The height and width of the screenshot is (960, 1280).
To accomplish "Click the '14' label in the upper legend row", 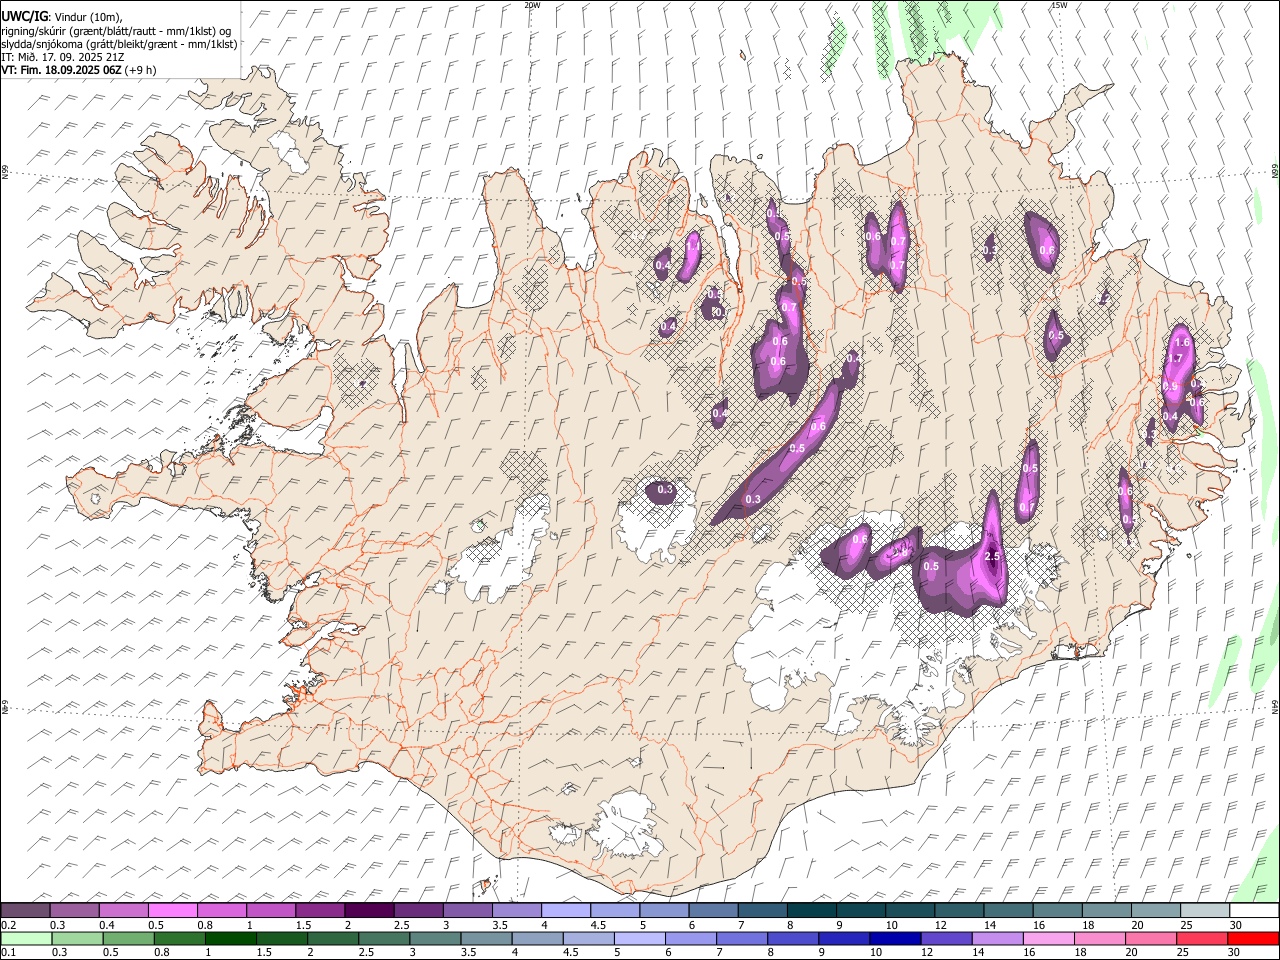I will click(989, 925).
